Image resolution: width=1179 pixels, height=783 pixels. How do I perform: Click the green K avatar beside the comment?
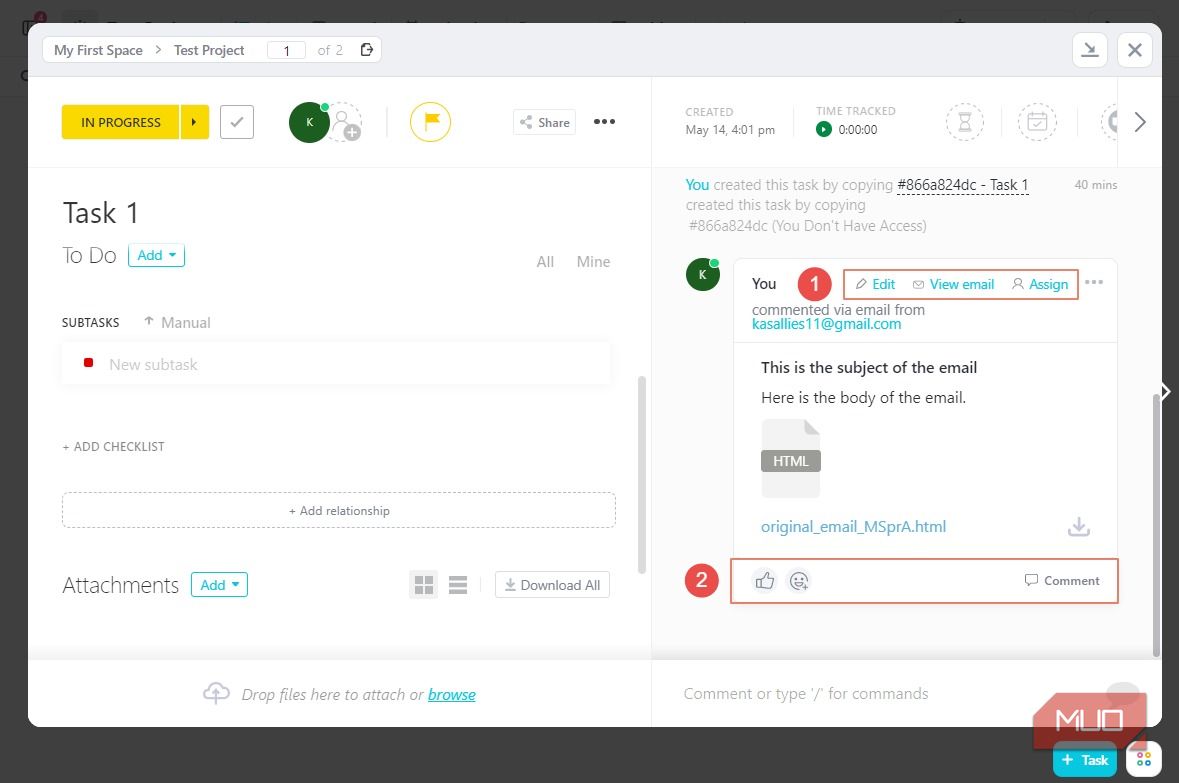[x=702, y=275]
